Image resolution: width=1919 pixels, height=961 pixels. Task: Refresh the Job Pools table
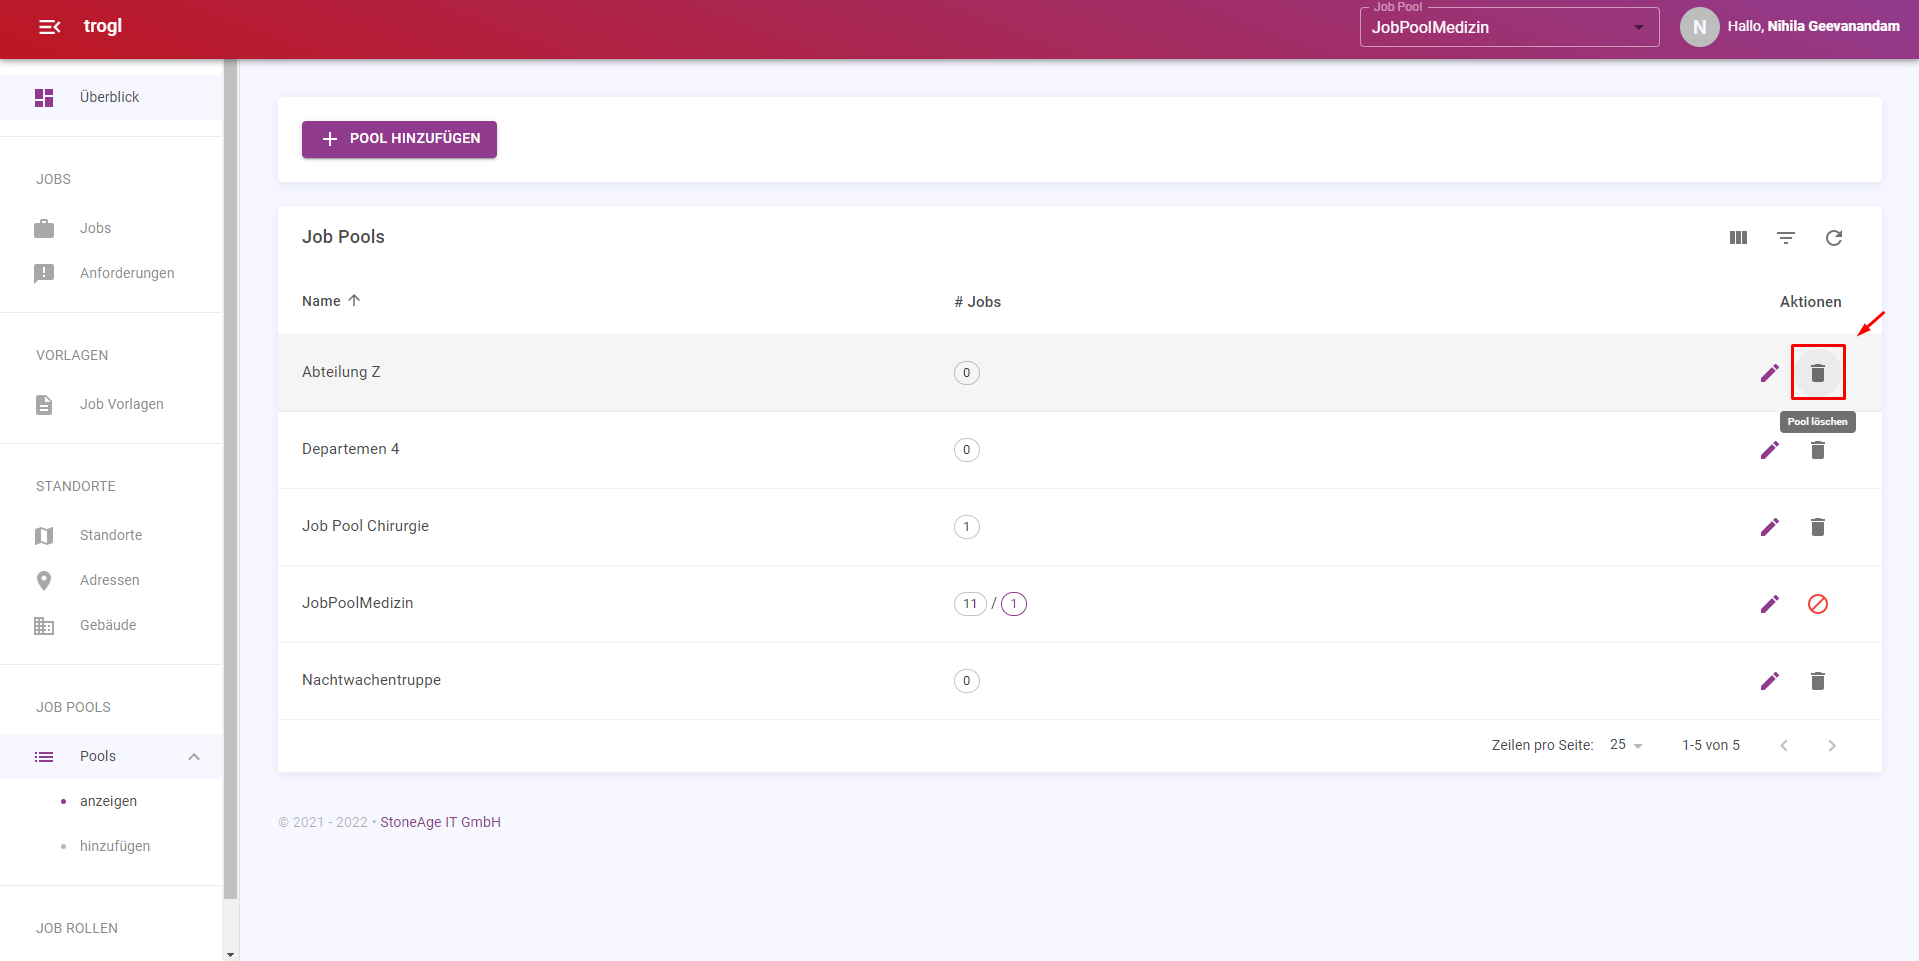1834,237
